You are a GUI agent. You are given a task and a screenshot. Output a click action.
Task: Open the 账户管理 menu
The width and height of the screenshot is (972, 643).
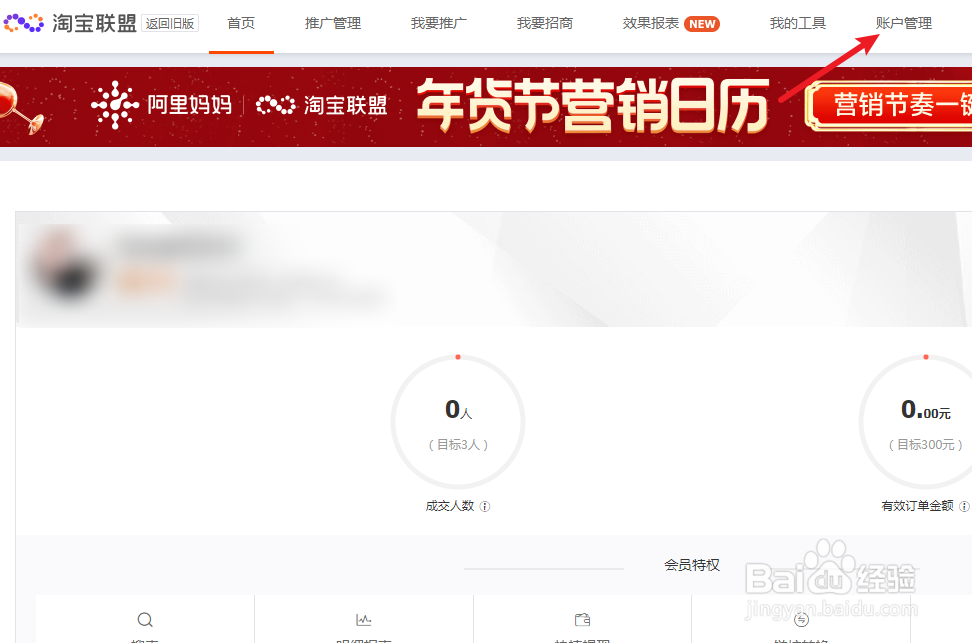click(x=903, y=23)
